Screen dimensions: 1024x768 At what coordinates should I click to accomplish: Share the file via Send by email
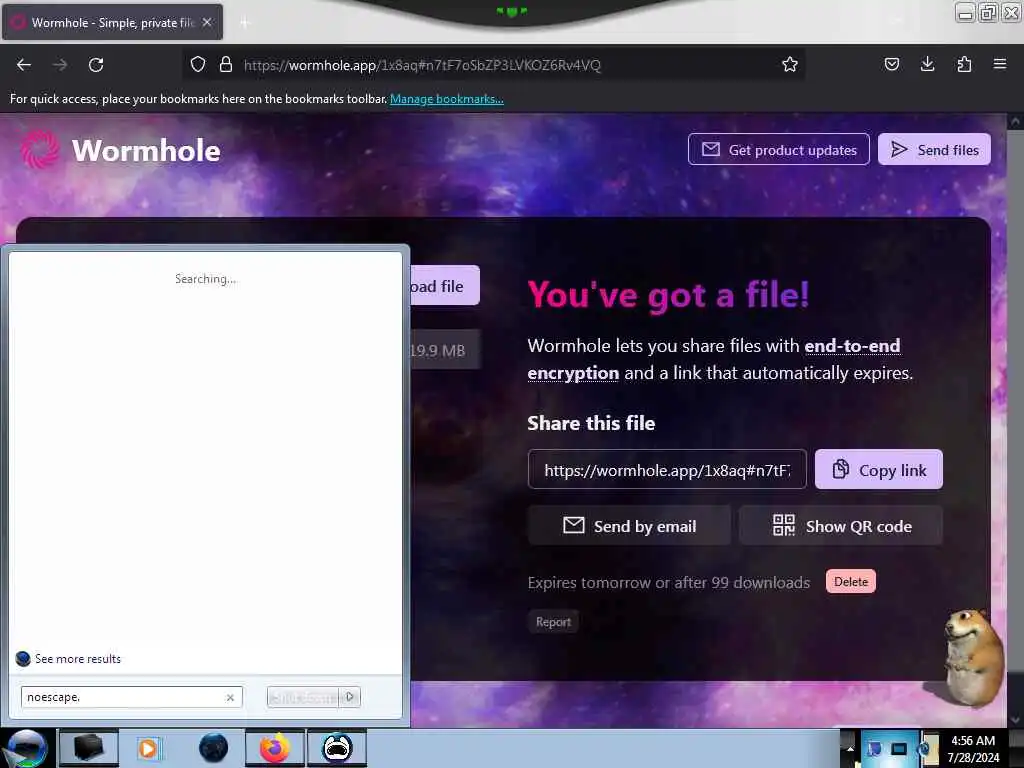(x=629, y=525)
